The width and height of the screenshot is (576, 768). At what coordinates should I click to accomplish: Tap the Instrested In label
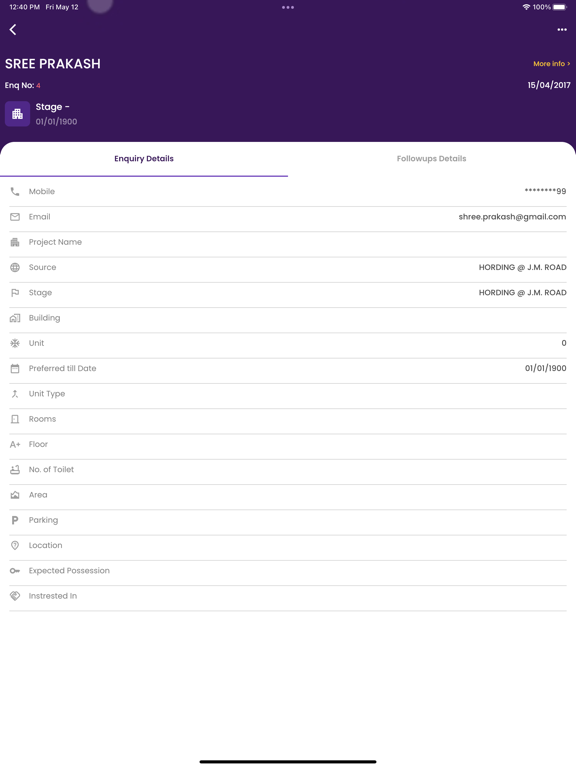click(x=53, y=596)
